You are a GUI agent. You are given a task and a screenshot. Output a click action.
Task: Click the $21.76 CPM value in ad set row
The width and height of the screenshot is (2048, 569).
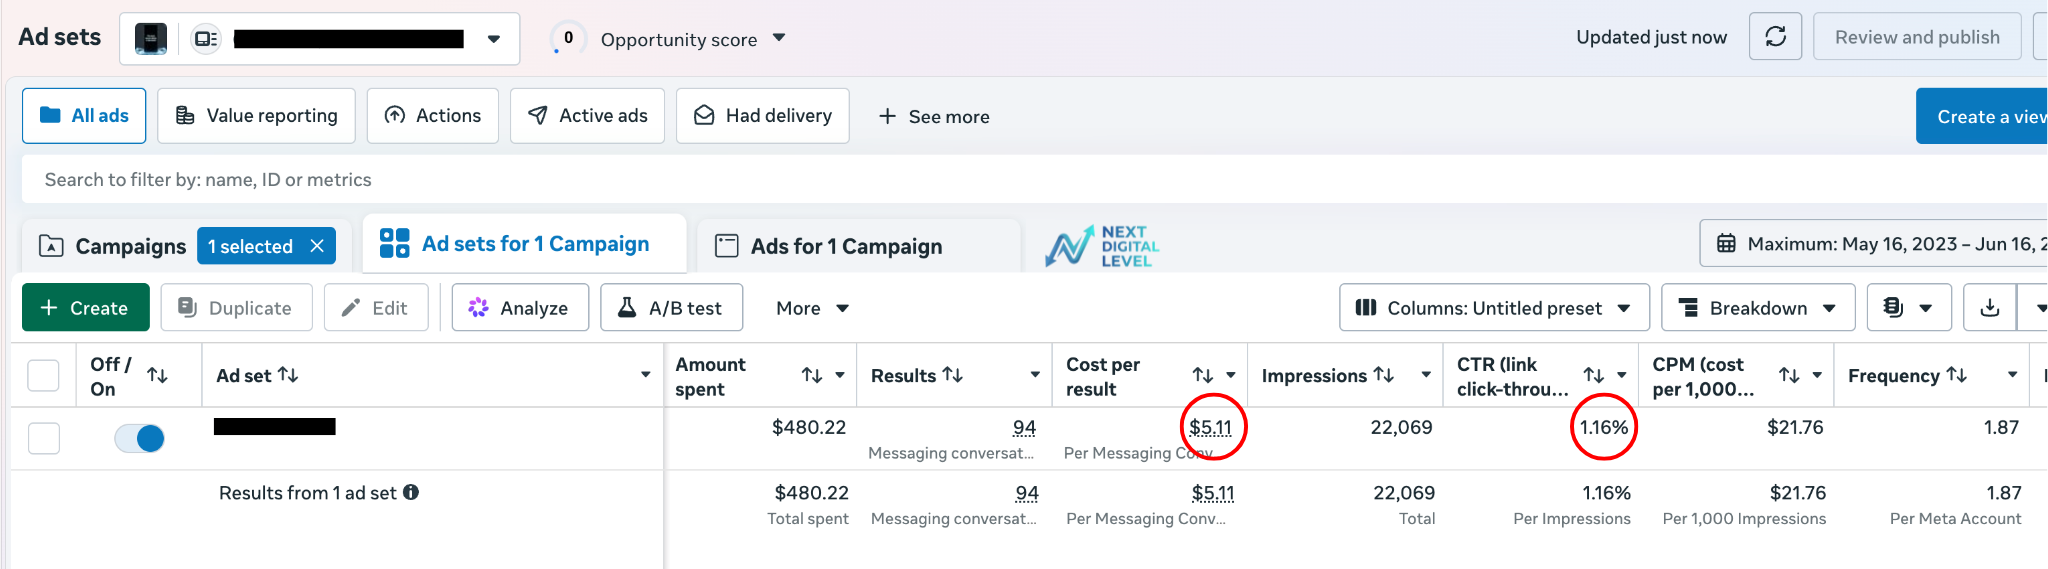point(1795,427)
